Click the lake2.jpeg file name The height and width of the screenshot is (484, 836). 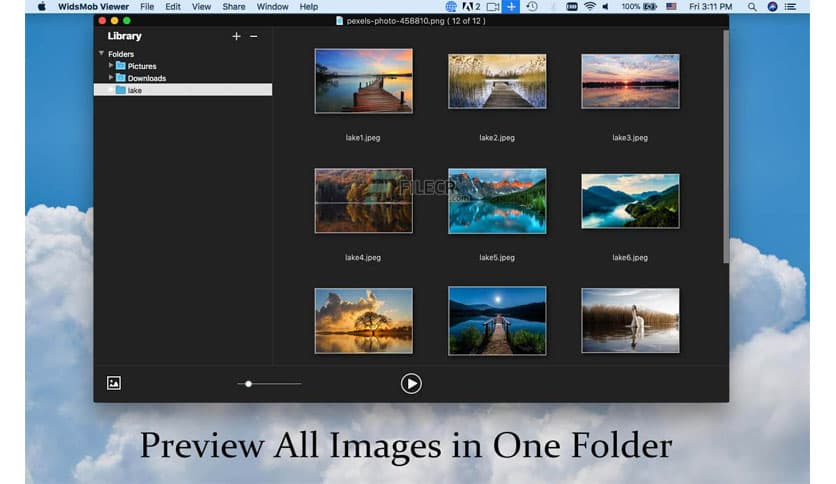point(497,138)
